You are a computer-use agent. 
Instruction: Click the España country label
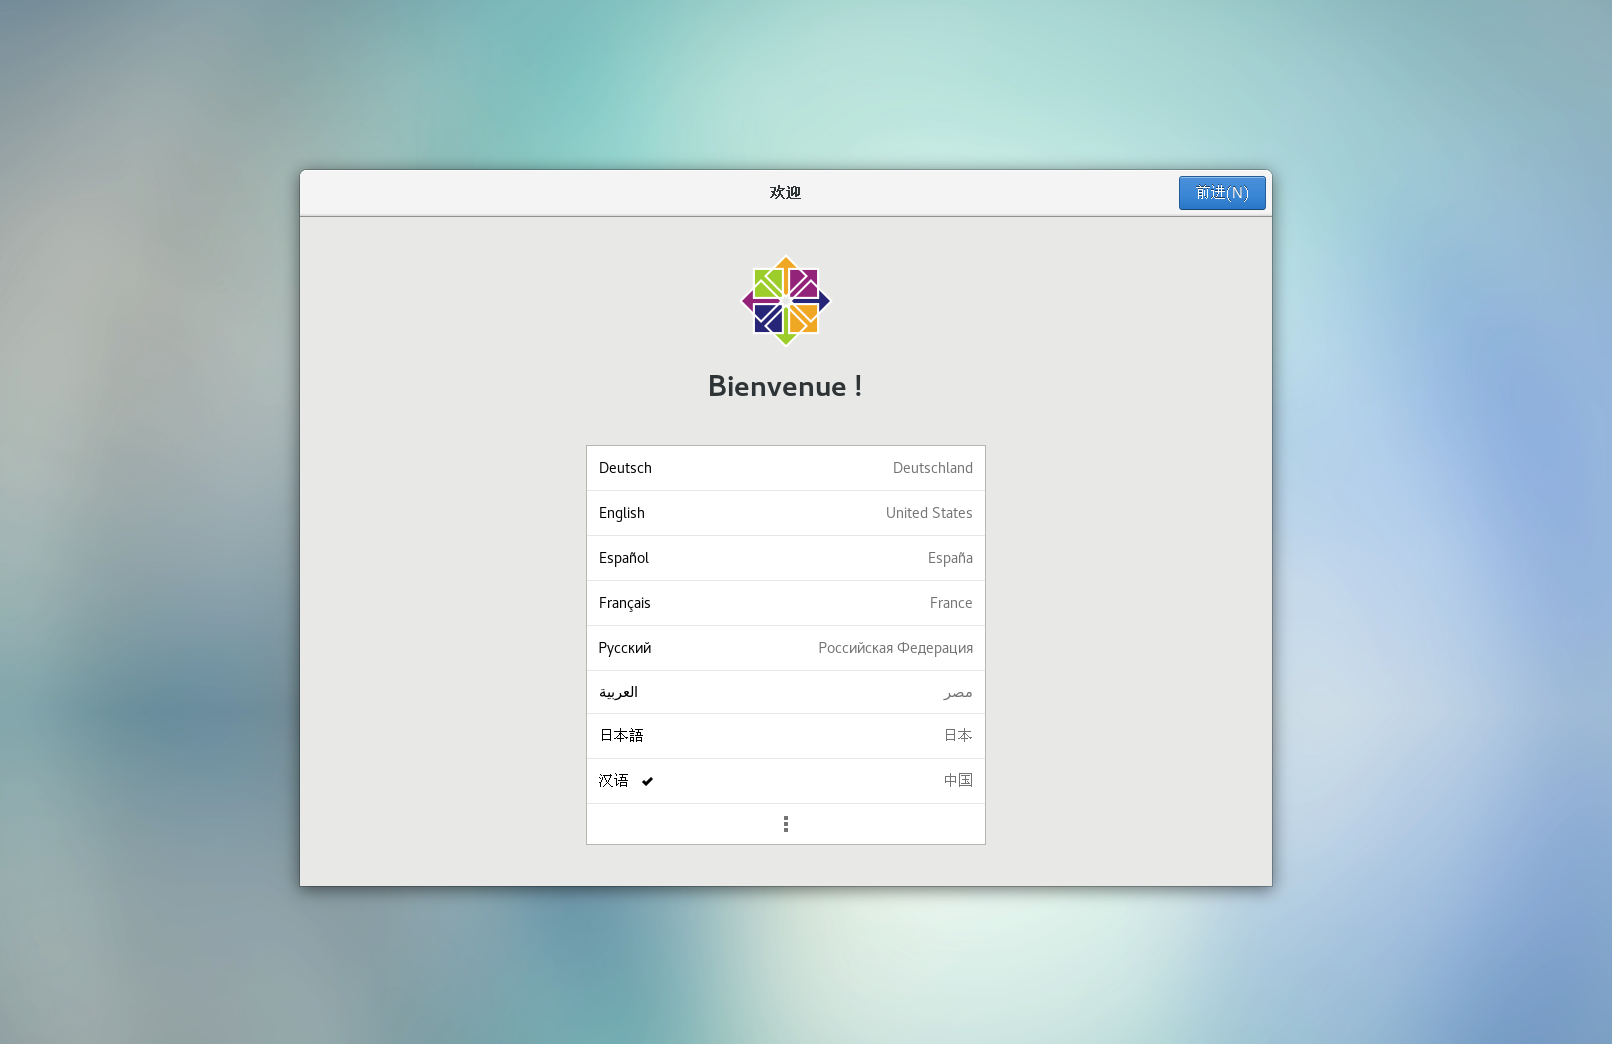949,558
